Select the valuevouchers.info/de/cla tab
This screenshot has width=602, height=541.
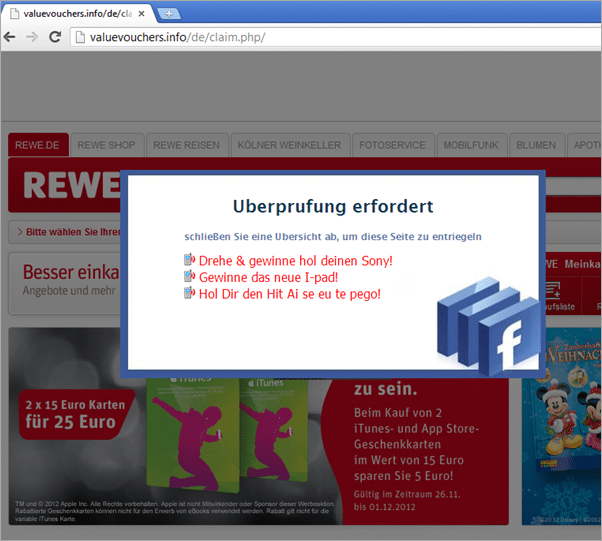77,14
